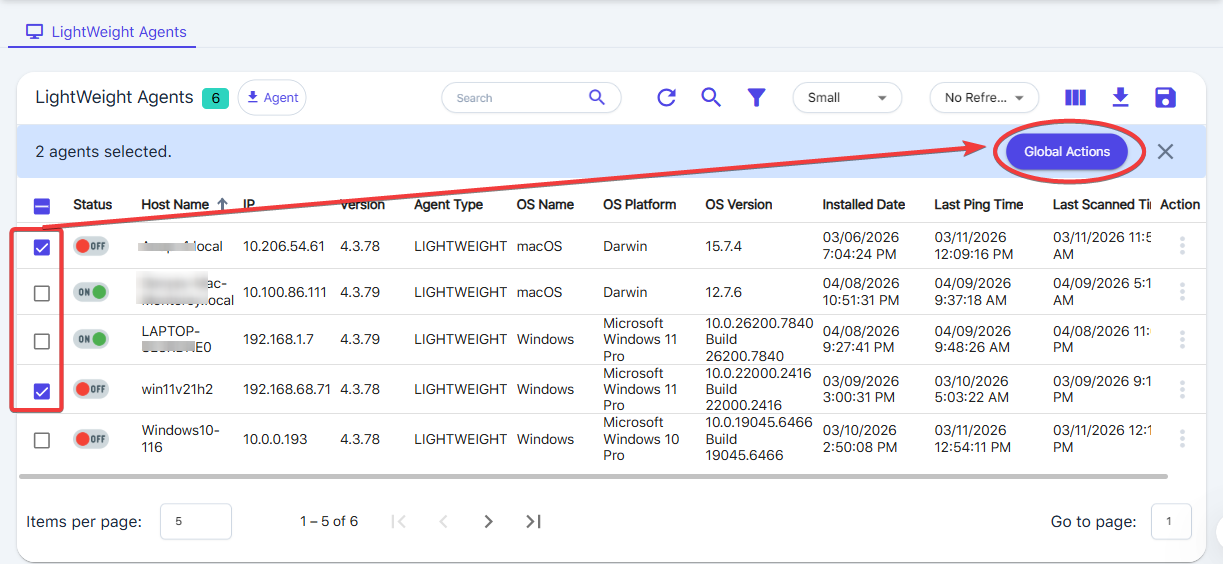Open the filter funnel icon
1223x564 pixels.
tap(757, 97)
